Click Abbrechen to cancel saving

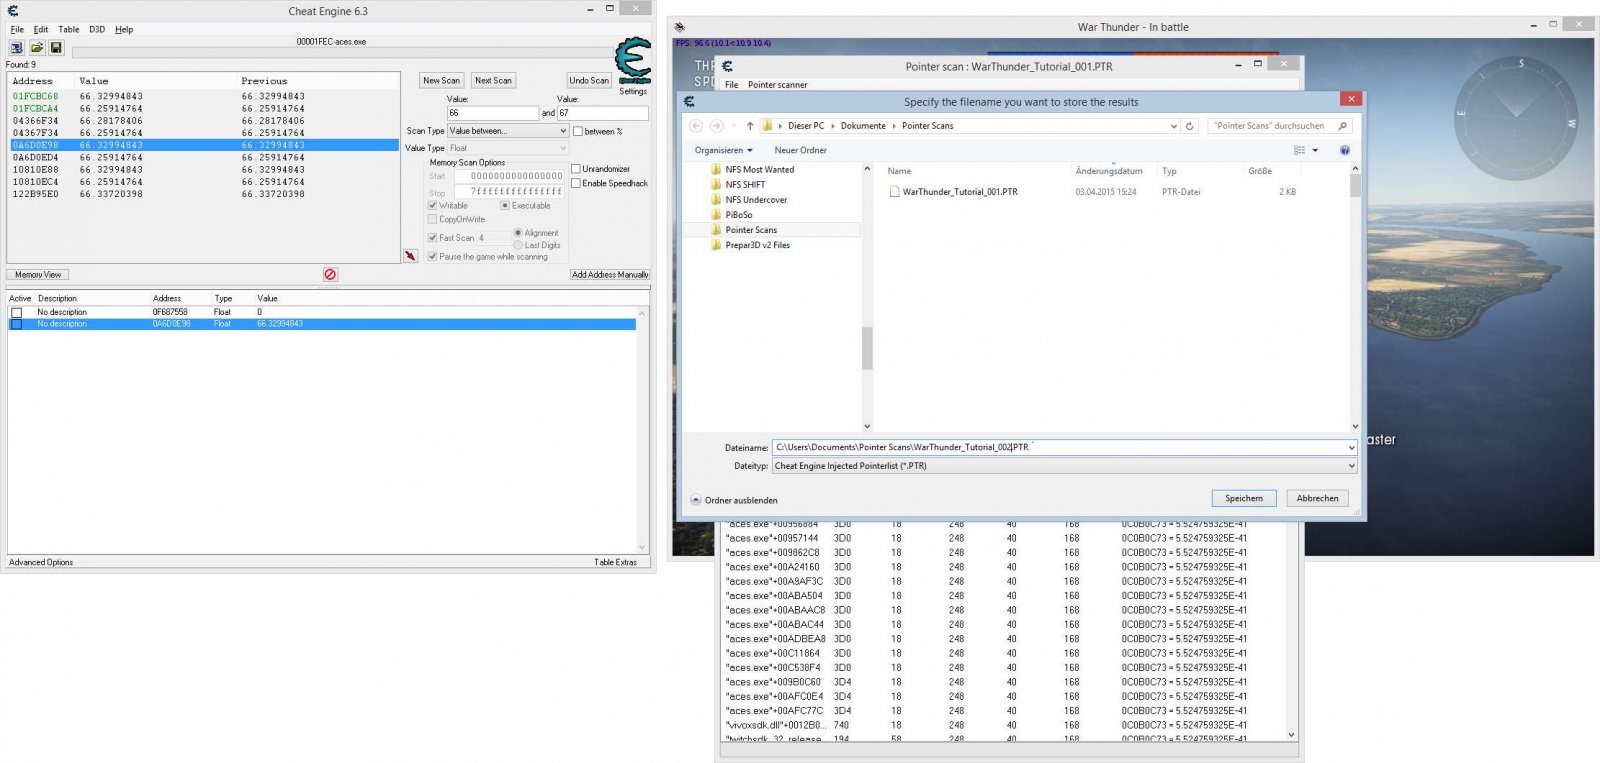(1317, 498)
